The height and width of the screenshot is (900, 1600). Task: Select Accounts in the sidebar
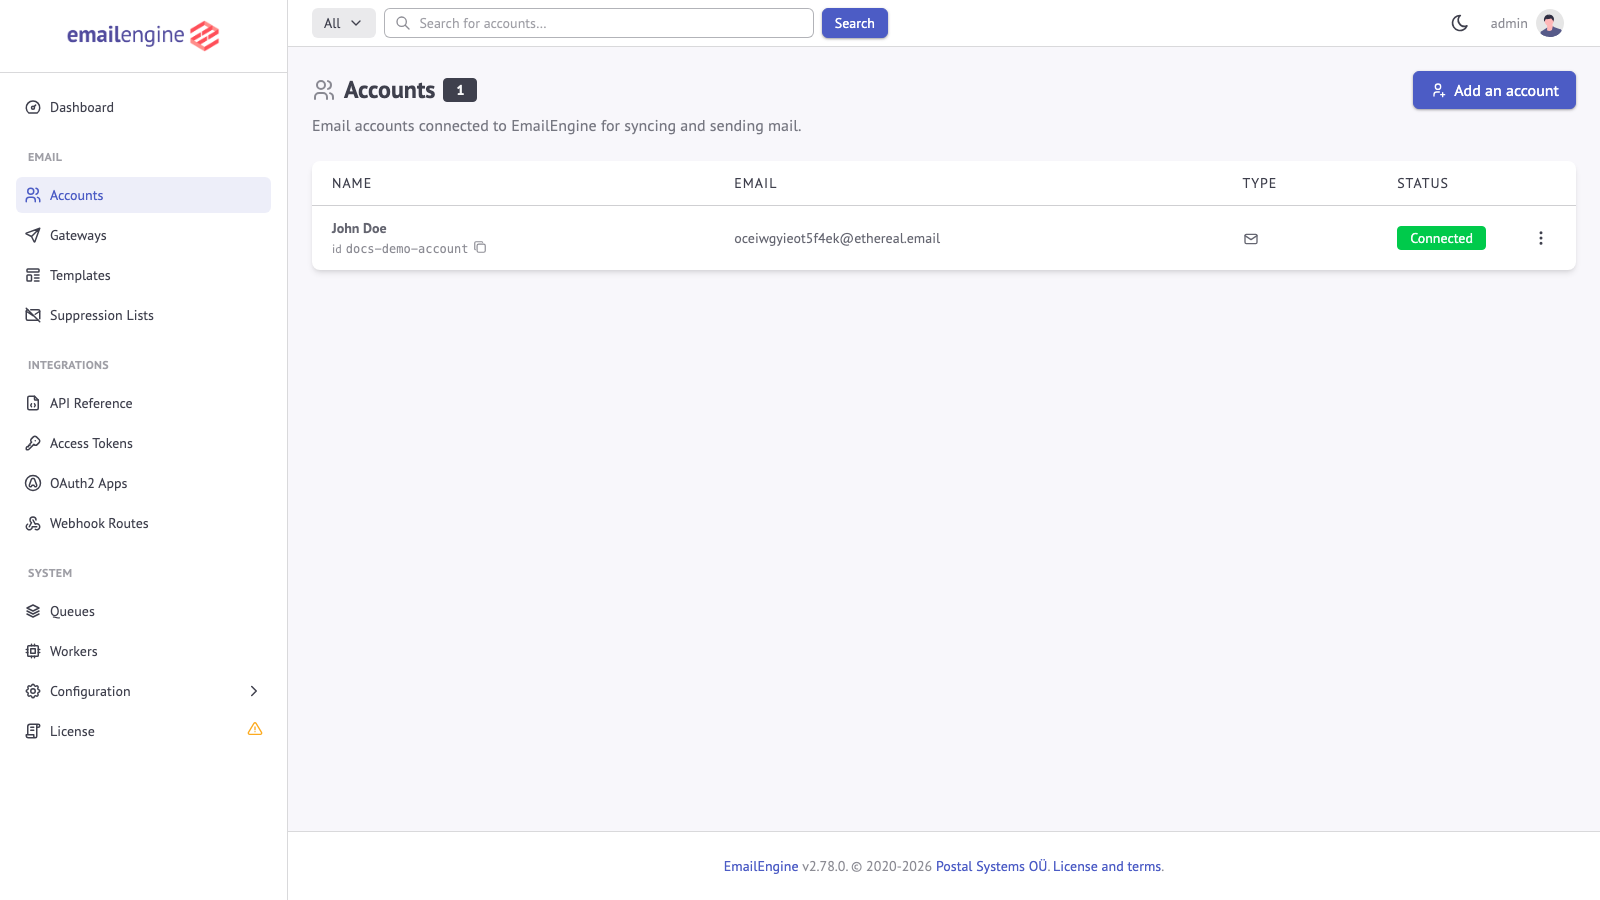(143, 195)
